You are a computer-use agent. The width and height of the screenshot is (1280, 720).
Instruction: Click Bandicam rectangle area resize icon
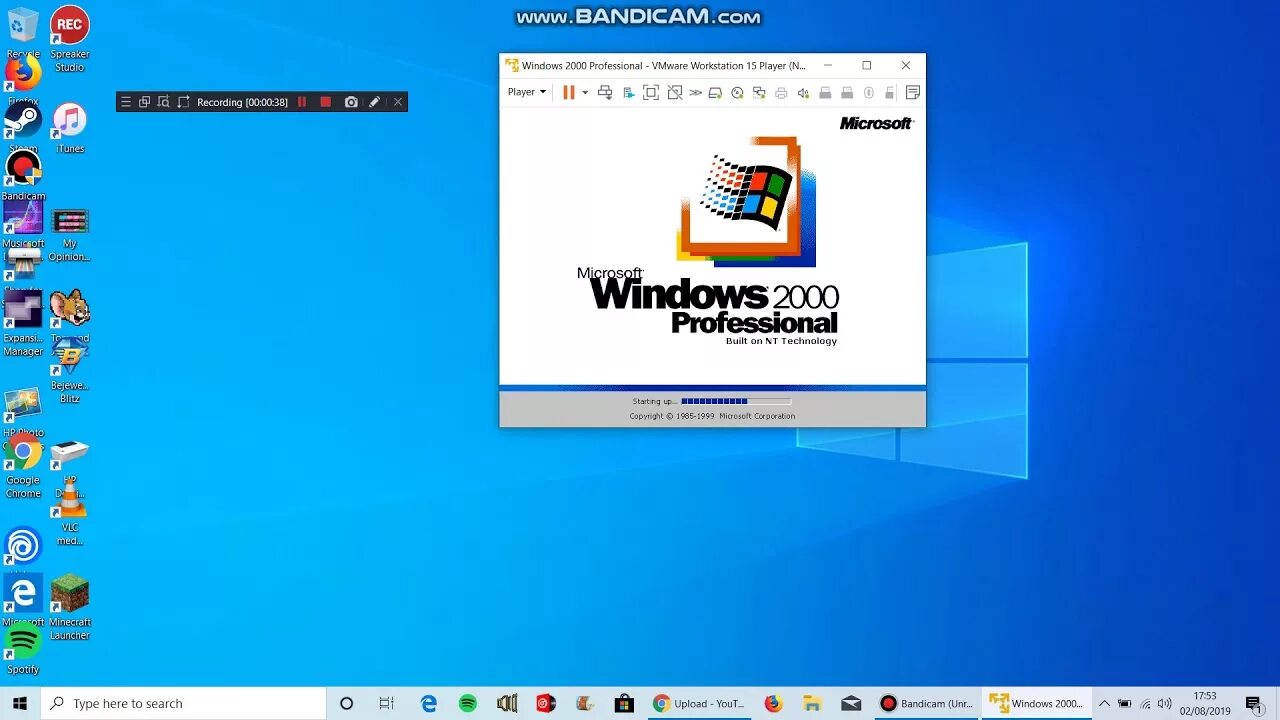[183, 102]
